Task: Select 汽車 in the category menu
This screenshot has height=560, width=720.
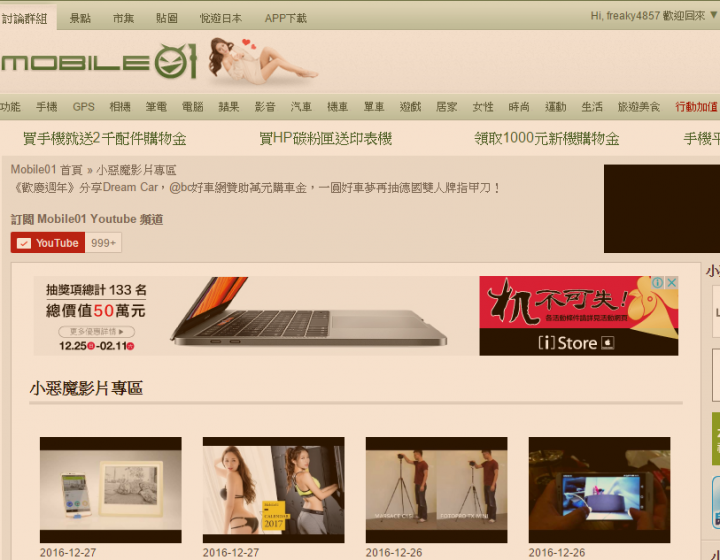Action: coord(301,107)
